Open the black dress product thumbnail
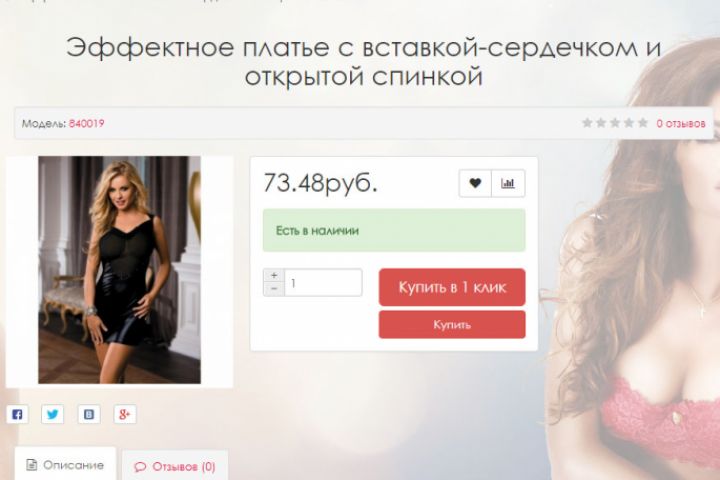720x480 pixels. click(119, 270)
